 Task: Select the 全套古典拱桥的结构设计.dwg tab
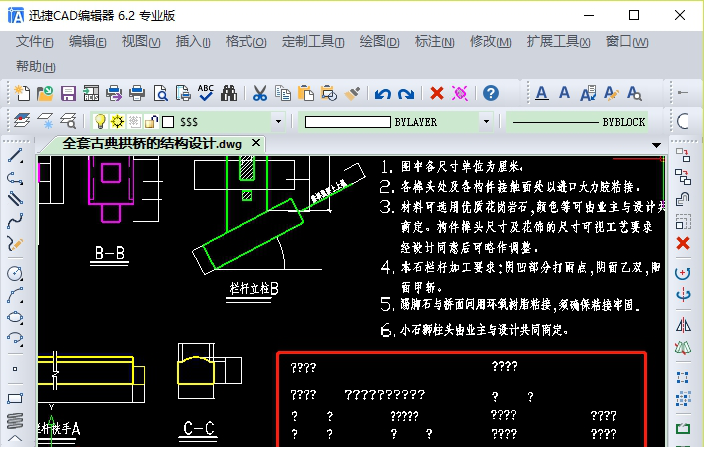152,144
